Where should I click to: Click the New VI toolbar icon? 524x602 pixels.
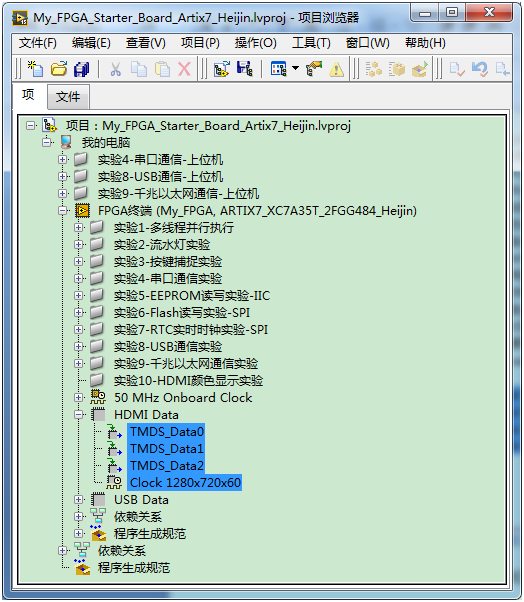pos(35,69)
